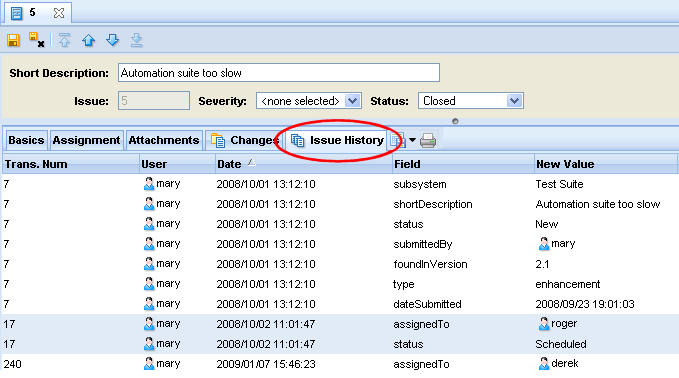Click the blue up arrow for previous issue

(x=88, y=40)
